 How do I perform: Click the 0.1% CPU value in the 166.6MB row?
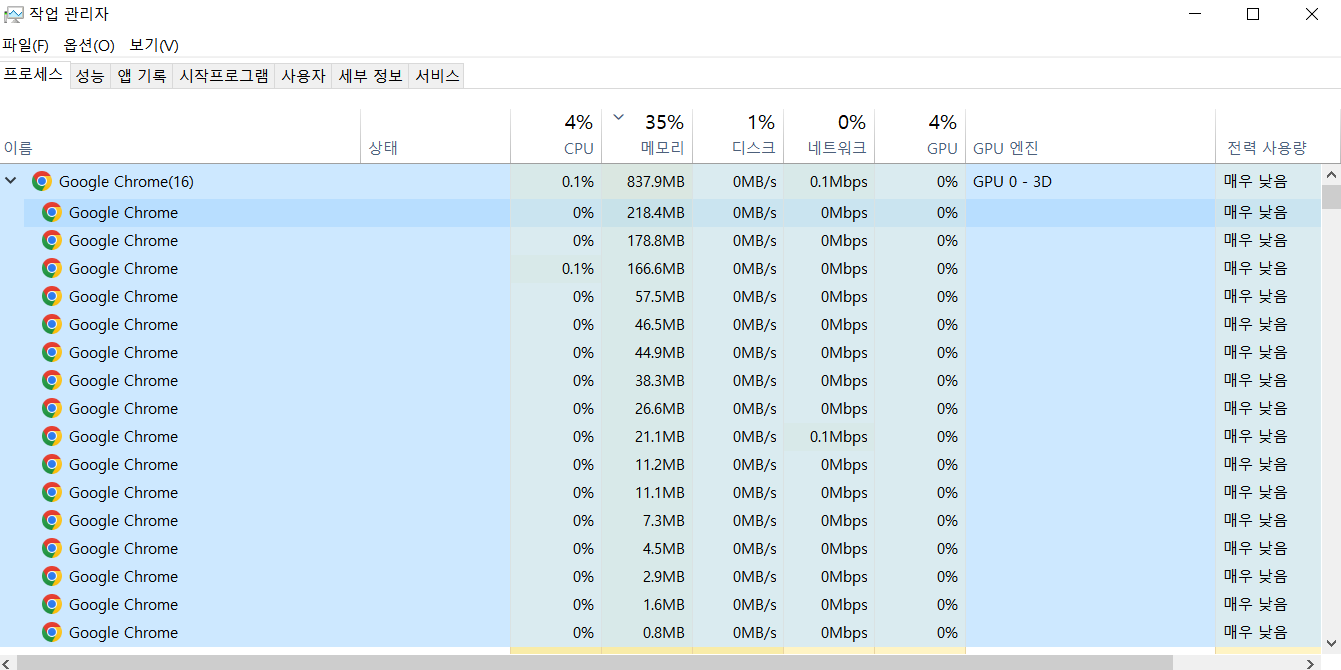[x=578, y=268]
